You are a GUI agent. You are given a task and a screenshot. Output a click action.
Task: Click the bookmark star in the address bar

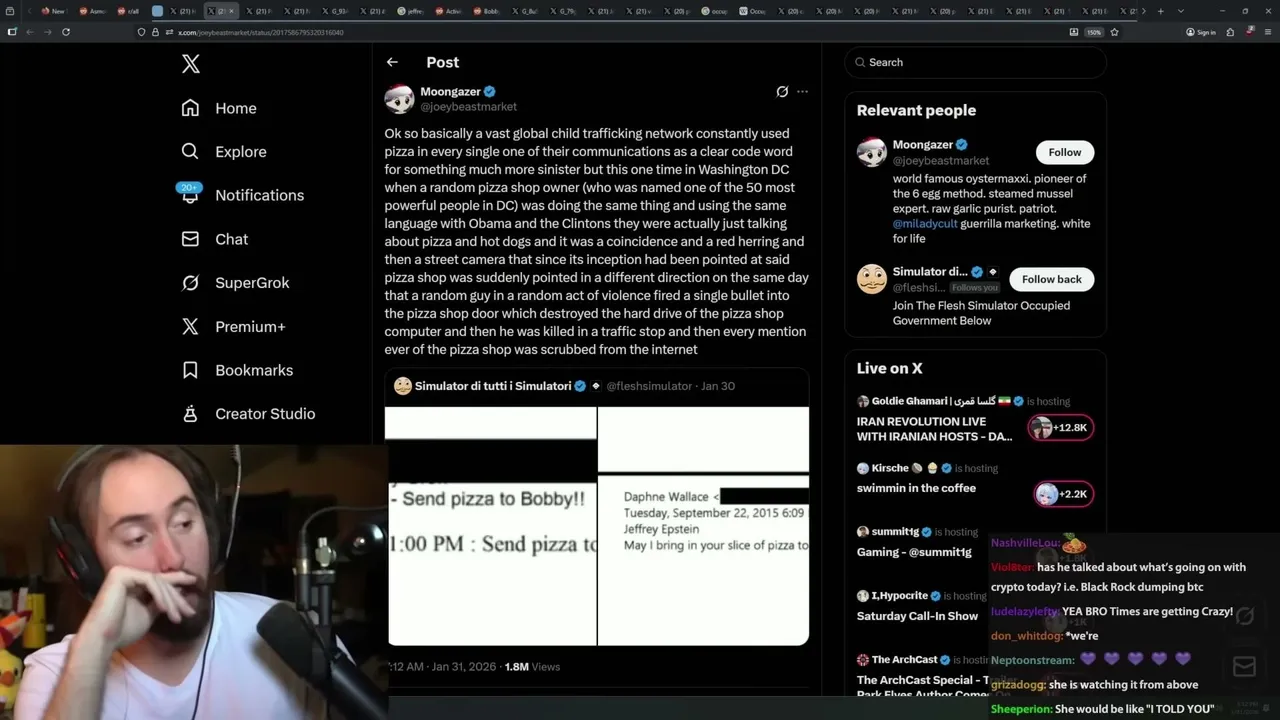[x=1114, y=32]
